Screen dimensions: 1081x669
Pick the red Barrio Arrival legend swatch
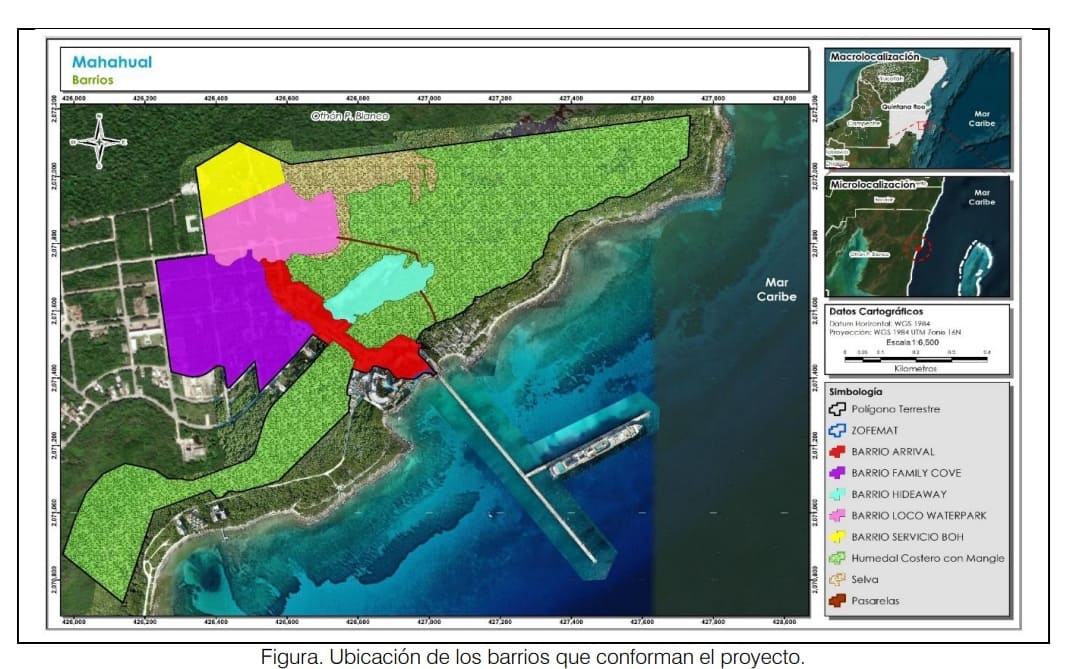pyautogui.click(x=837, y=452)
